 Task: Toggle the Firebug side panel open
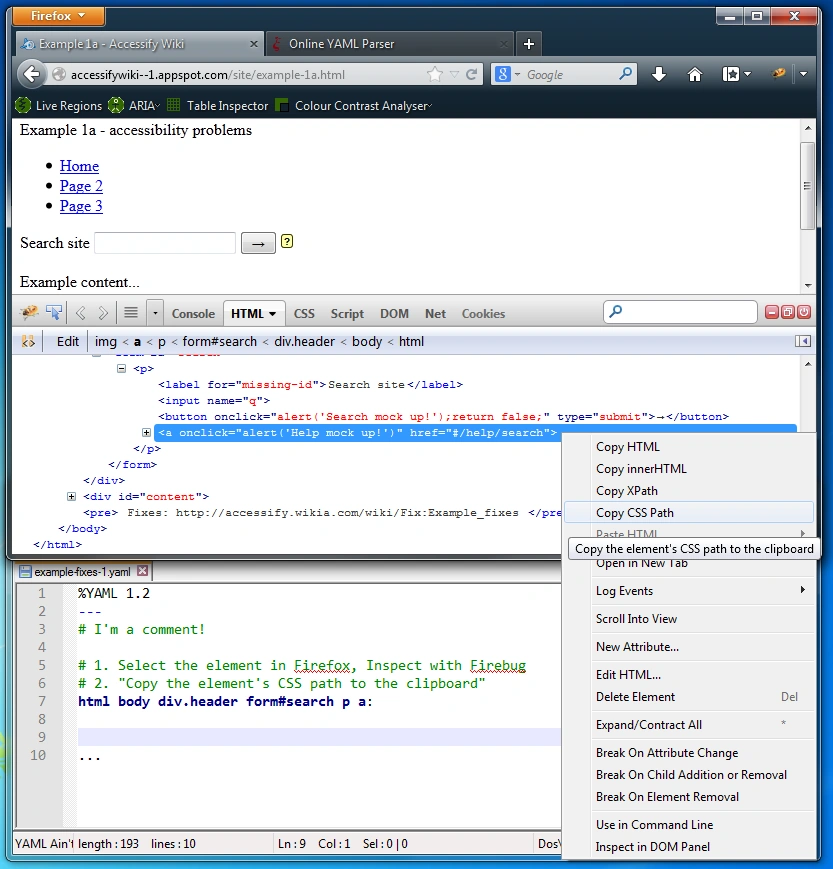(805, 341)
